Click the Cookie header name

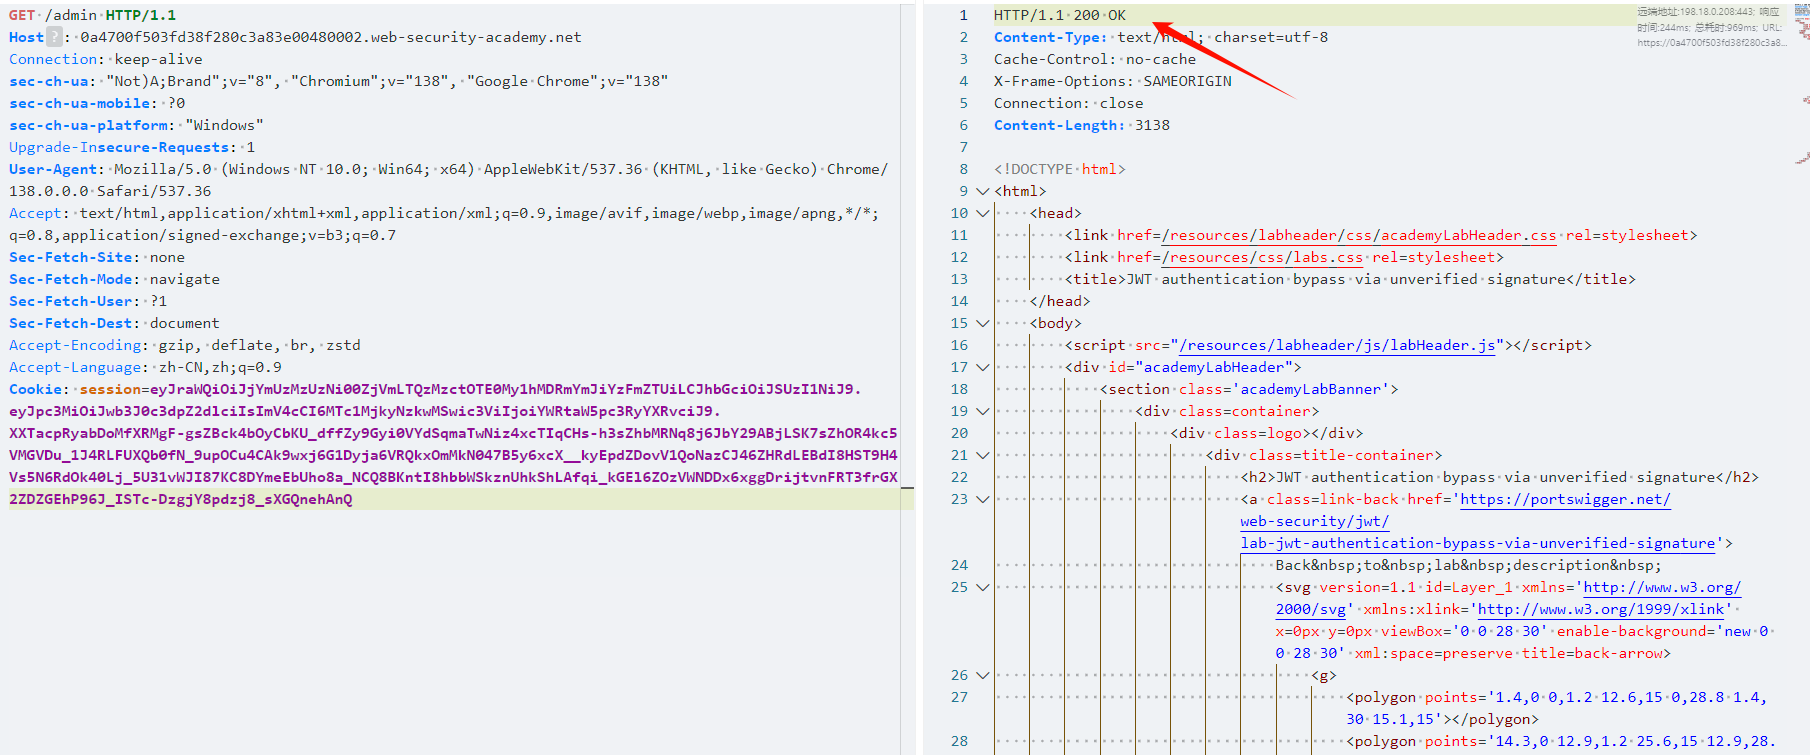(36, 389)
